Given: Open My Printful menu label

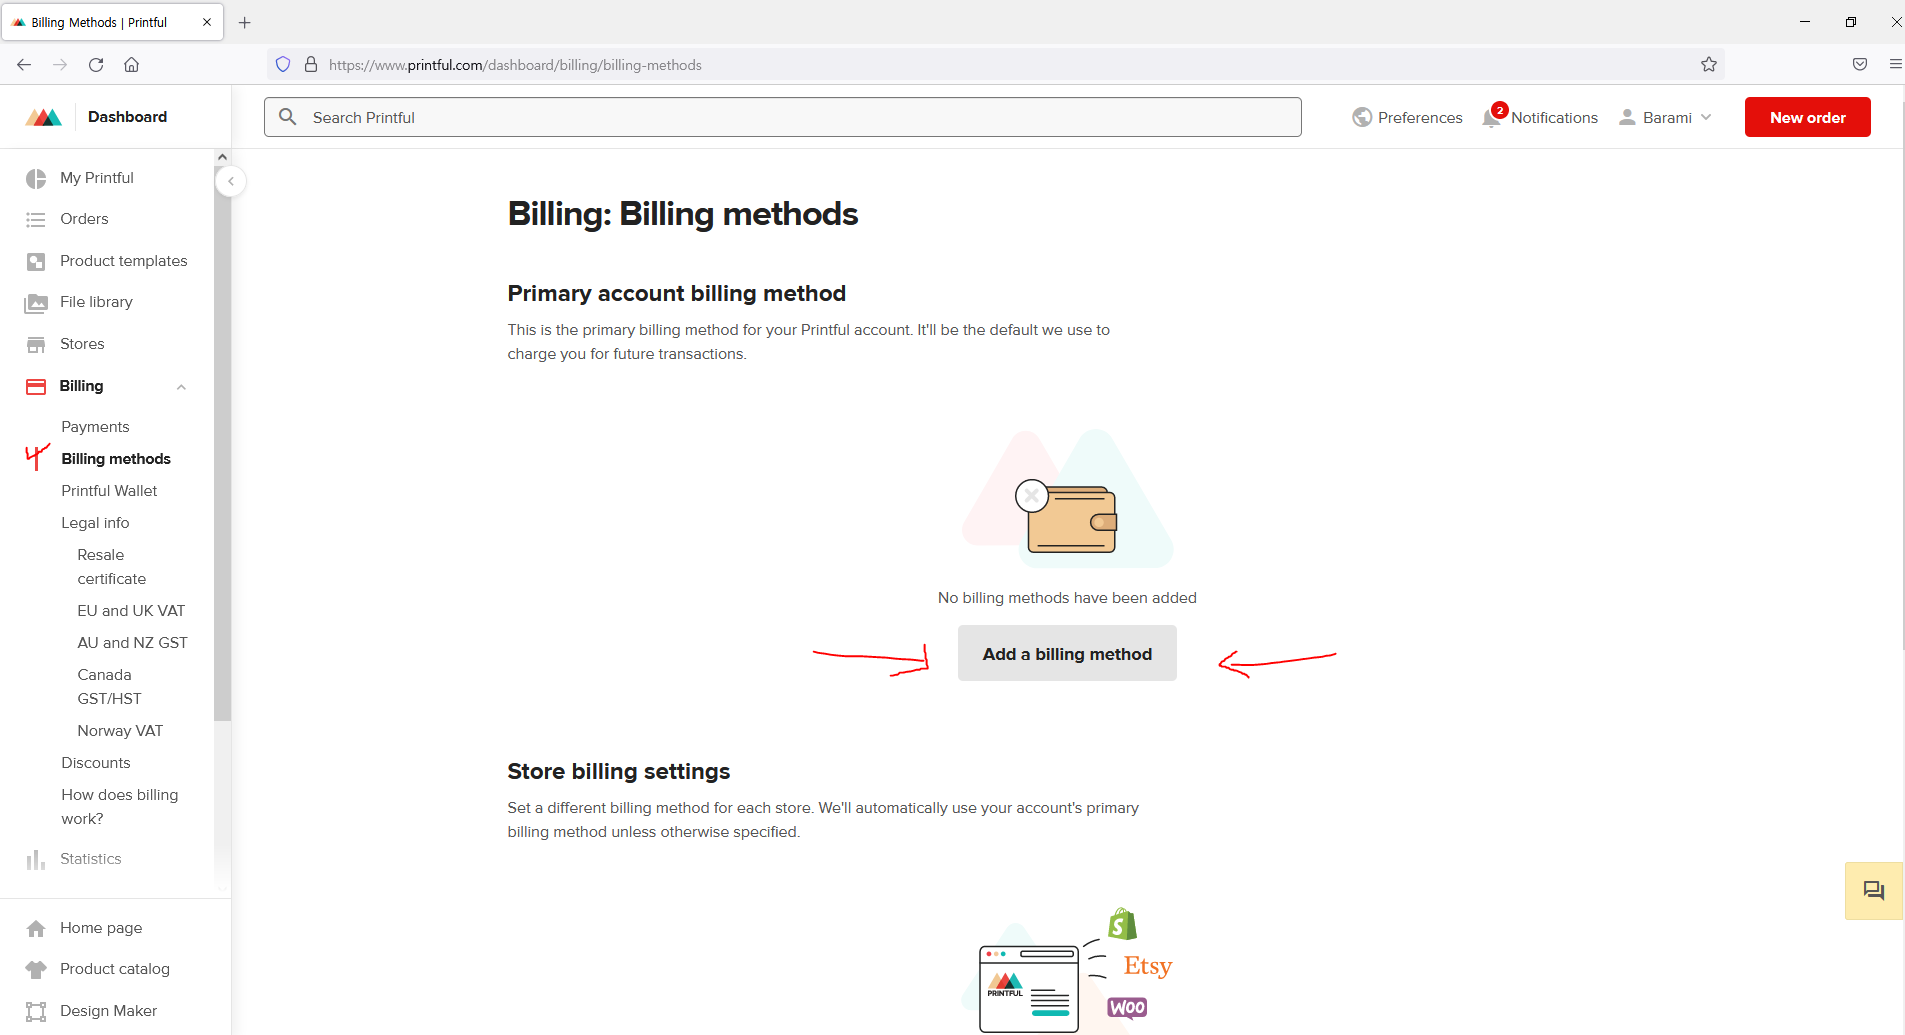Looking at the screenshot, I should 97,178.
